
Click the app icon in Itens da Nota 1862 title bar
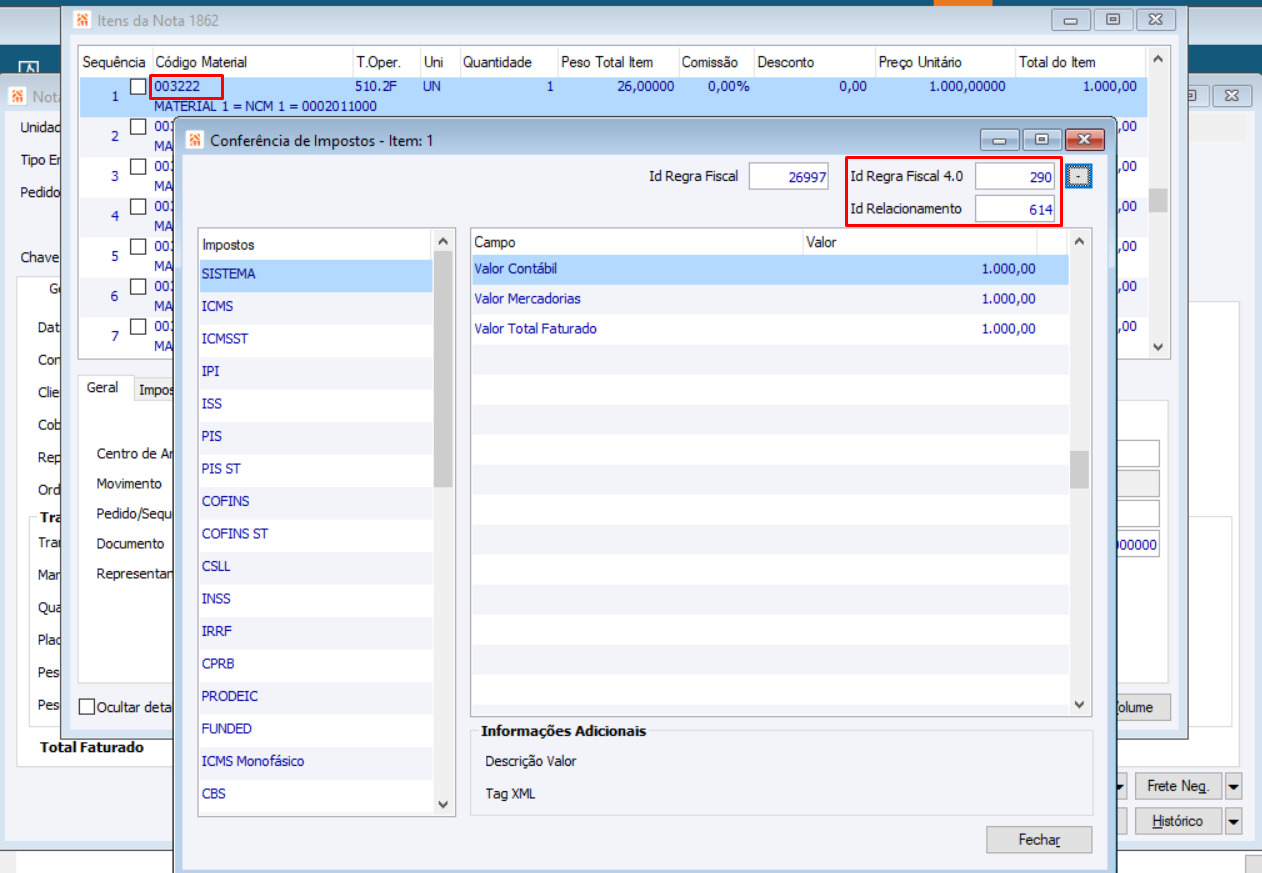[x=82, y=20]
